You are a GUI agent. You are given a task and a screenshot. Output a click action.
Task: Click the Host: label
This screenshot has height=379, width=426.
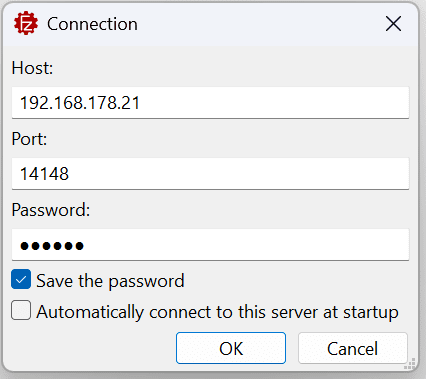coord(32,68)
